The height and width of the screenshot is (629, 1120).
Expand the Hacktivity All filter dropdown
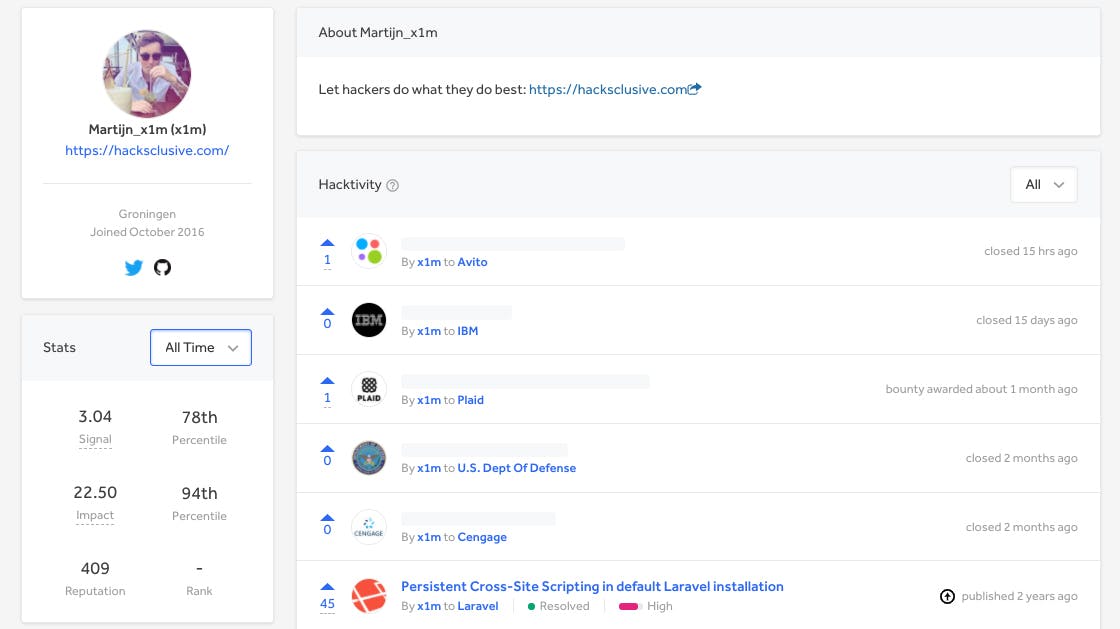click(x=1043, y=185)
